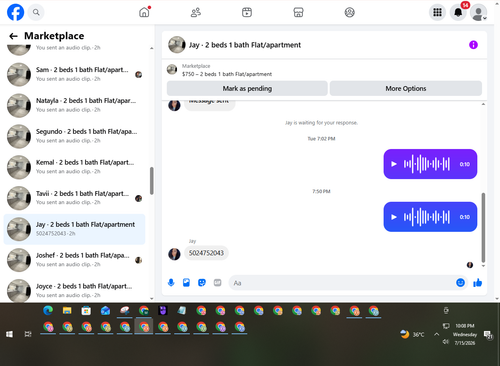Record a voice clip with microphone icon
Viewport: 500px width, 366px height.
(x=171, y=283)
